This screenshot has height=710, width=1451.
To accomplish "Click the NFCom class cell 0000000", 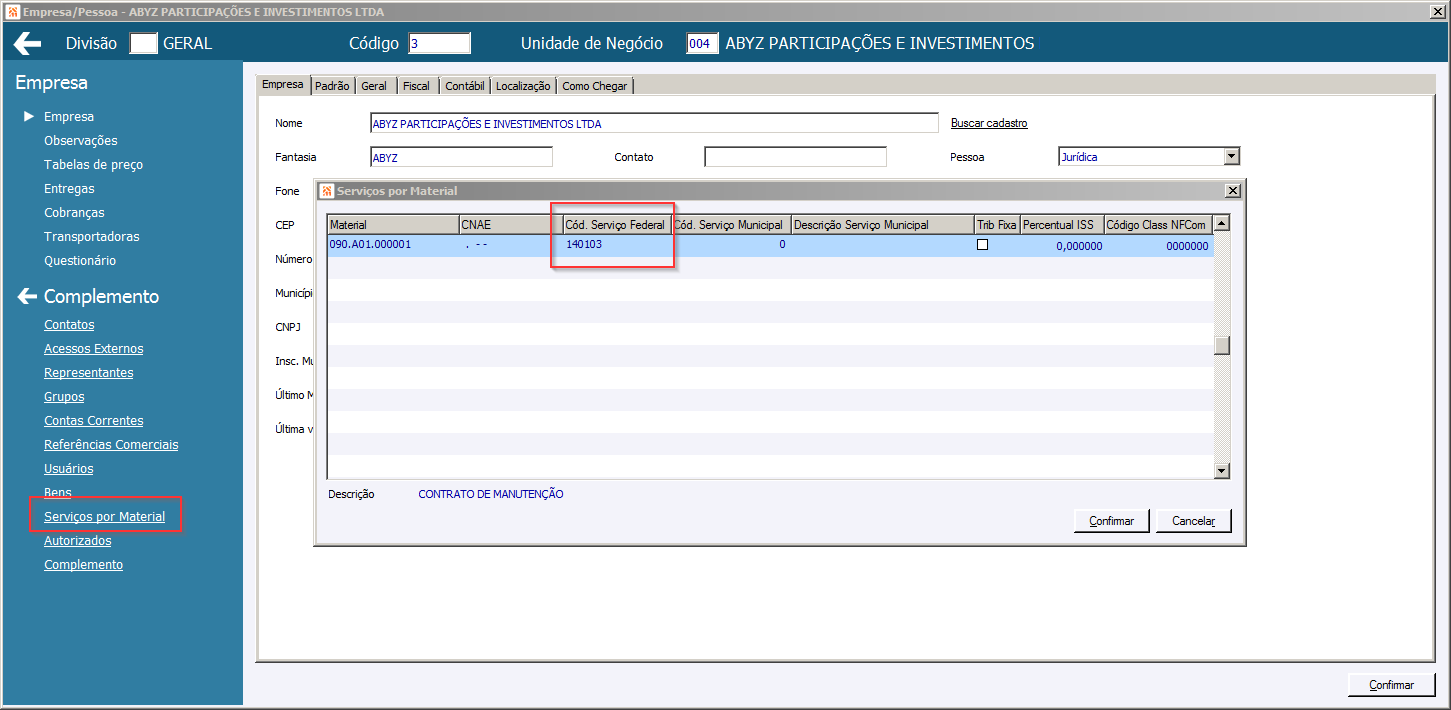I will (x=1158, y=245).
